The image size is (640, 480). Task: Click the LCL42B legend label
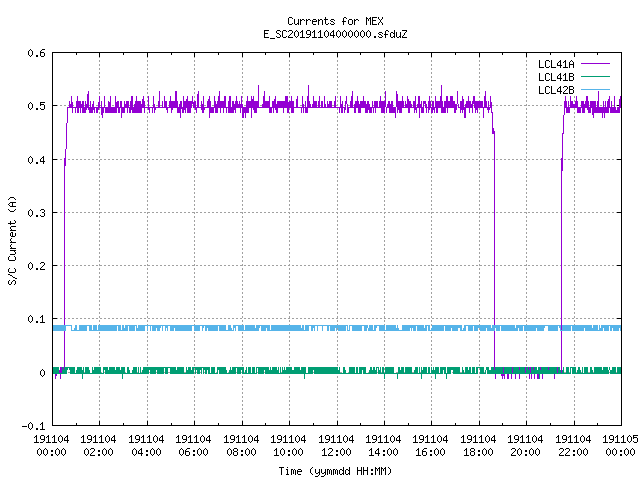556,90
